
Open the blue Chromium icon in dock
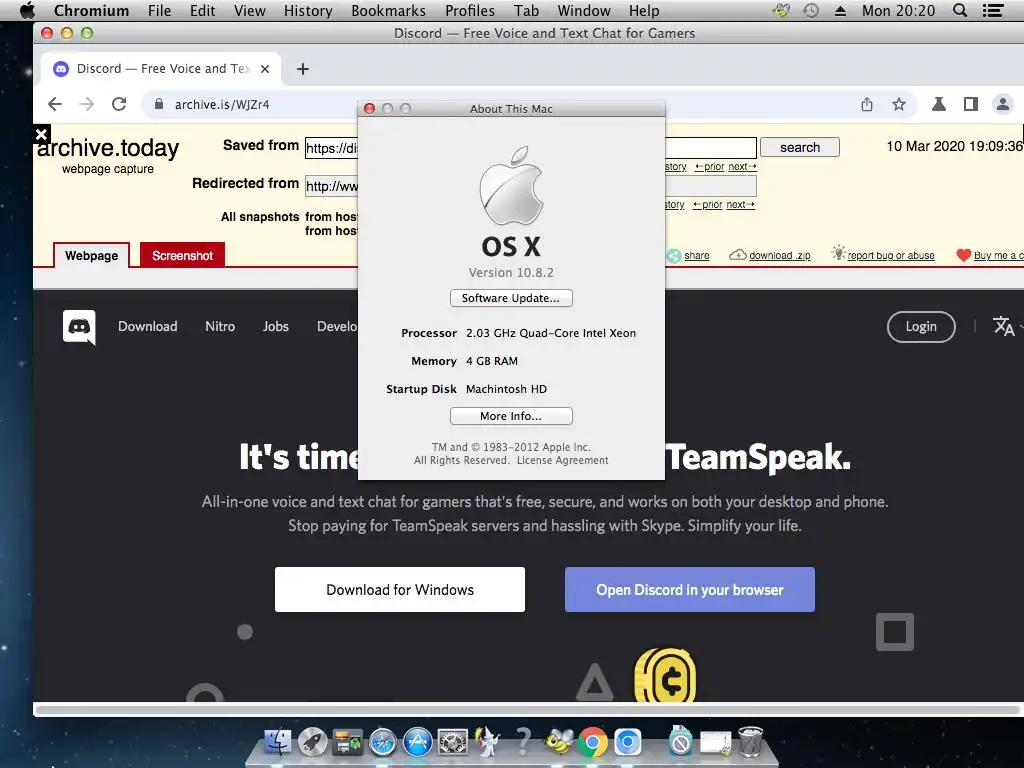point(628,743)
